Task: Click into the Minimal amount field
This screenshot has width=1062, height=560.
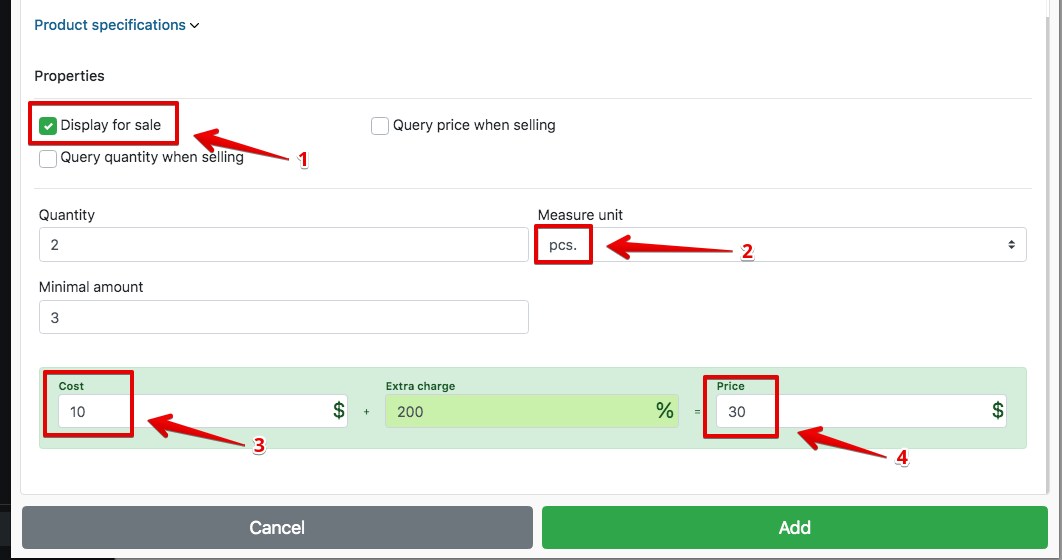Action: tap(283, 317)
